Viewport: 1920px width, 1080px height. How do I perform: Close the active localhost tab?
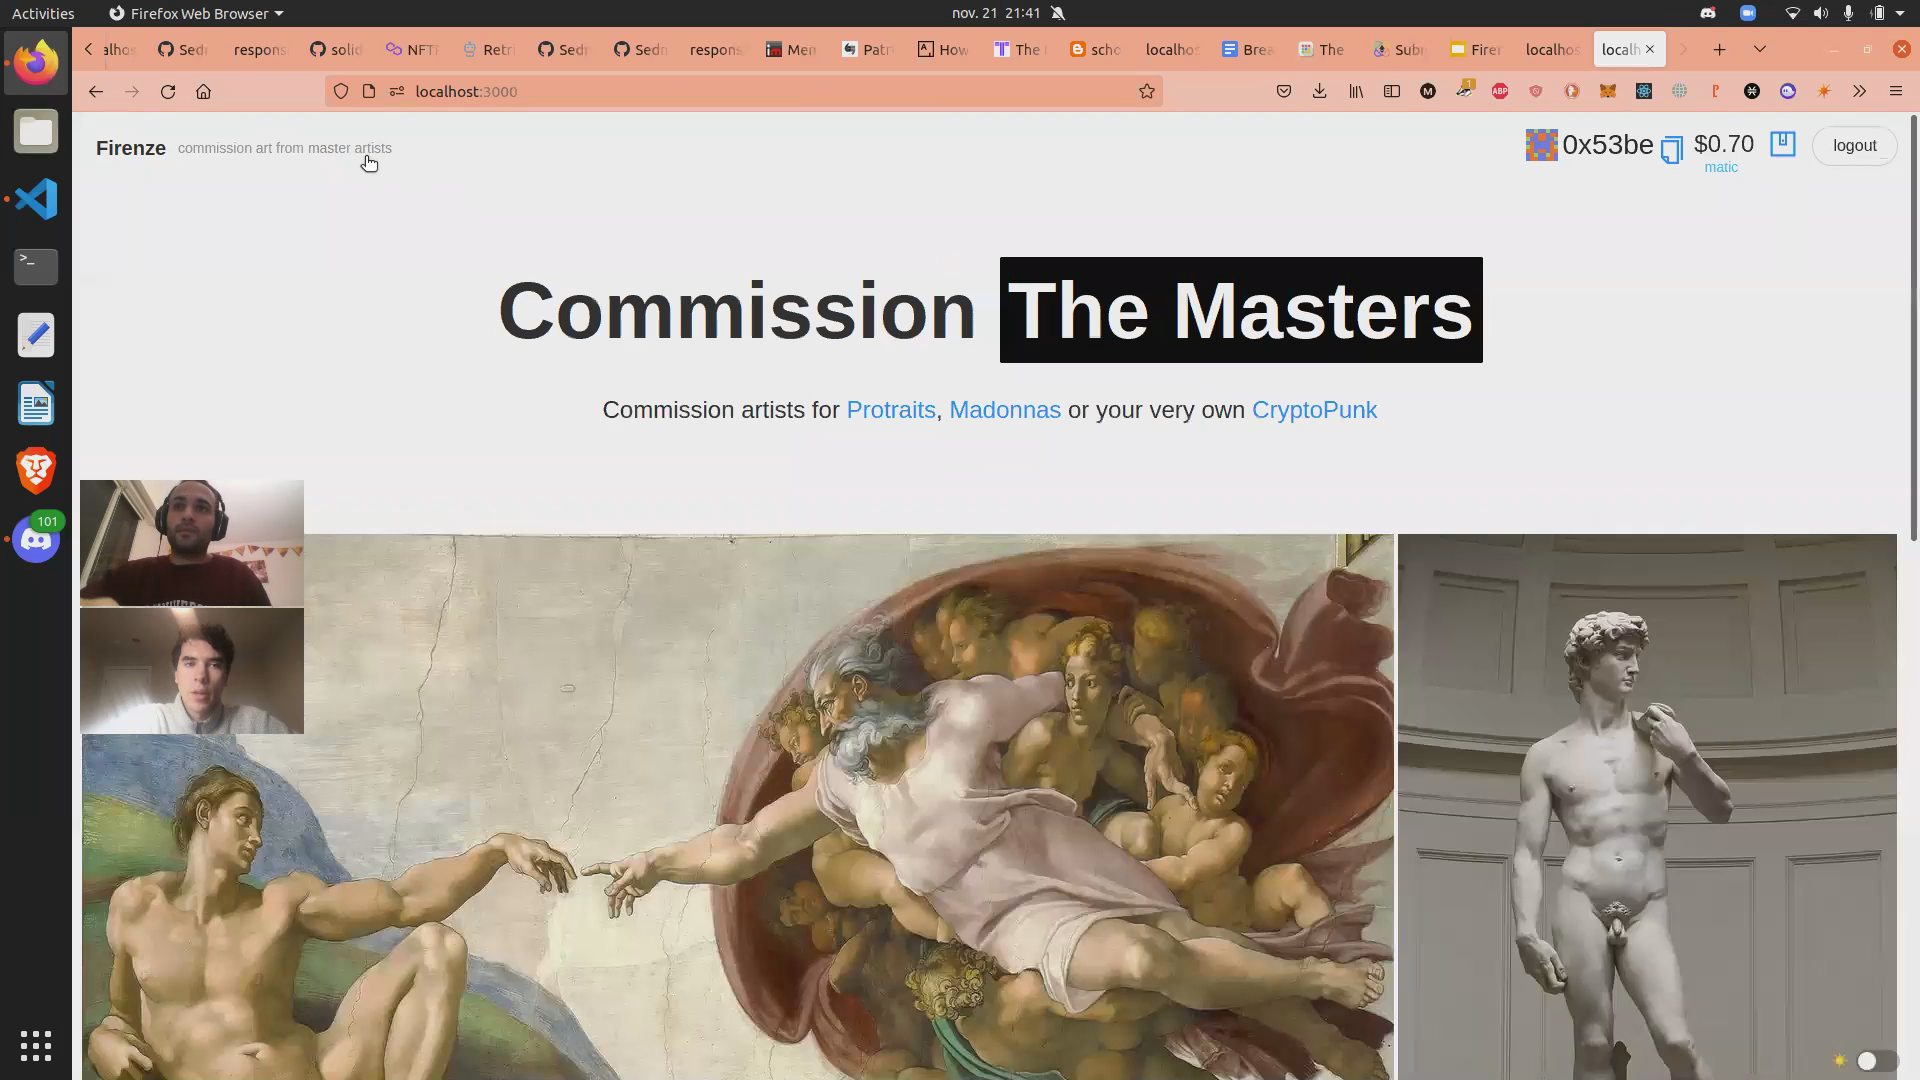click(1650, 49)
